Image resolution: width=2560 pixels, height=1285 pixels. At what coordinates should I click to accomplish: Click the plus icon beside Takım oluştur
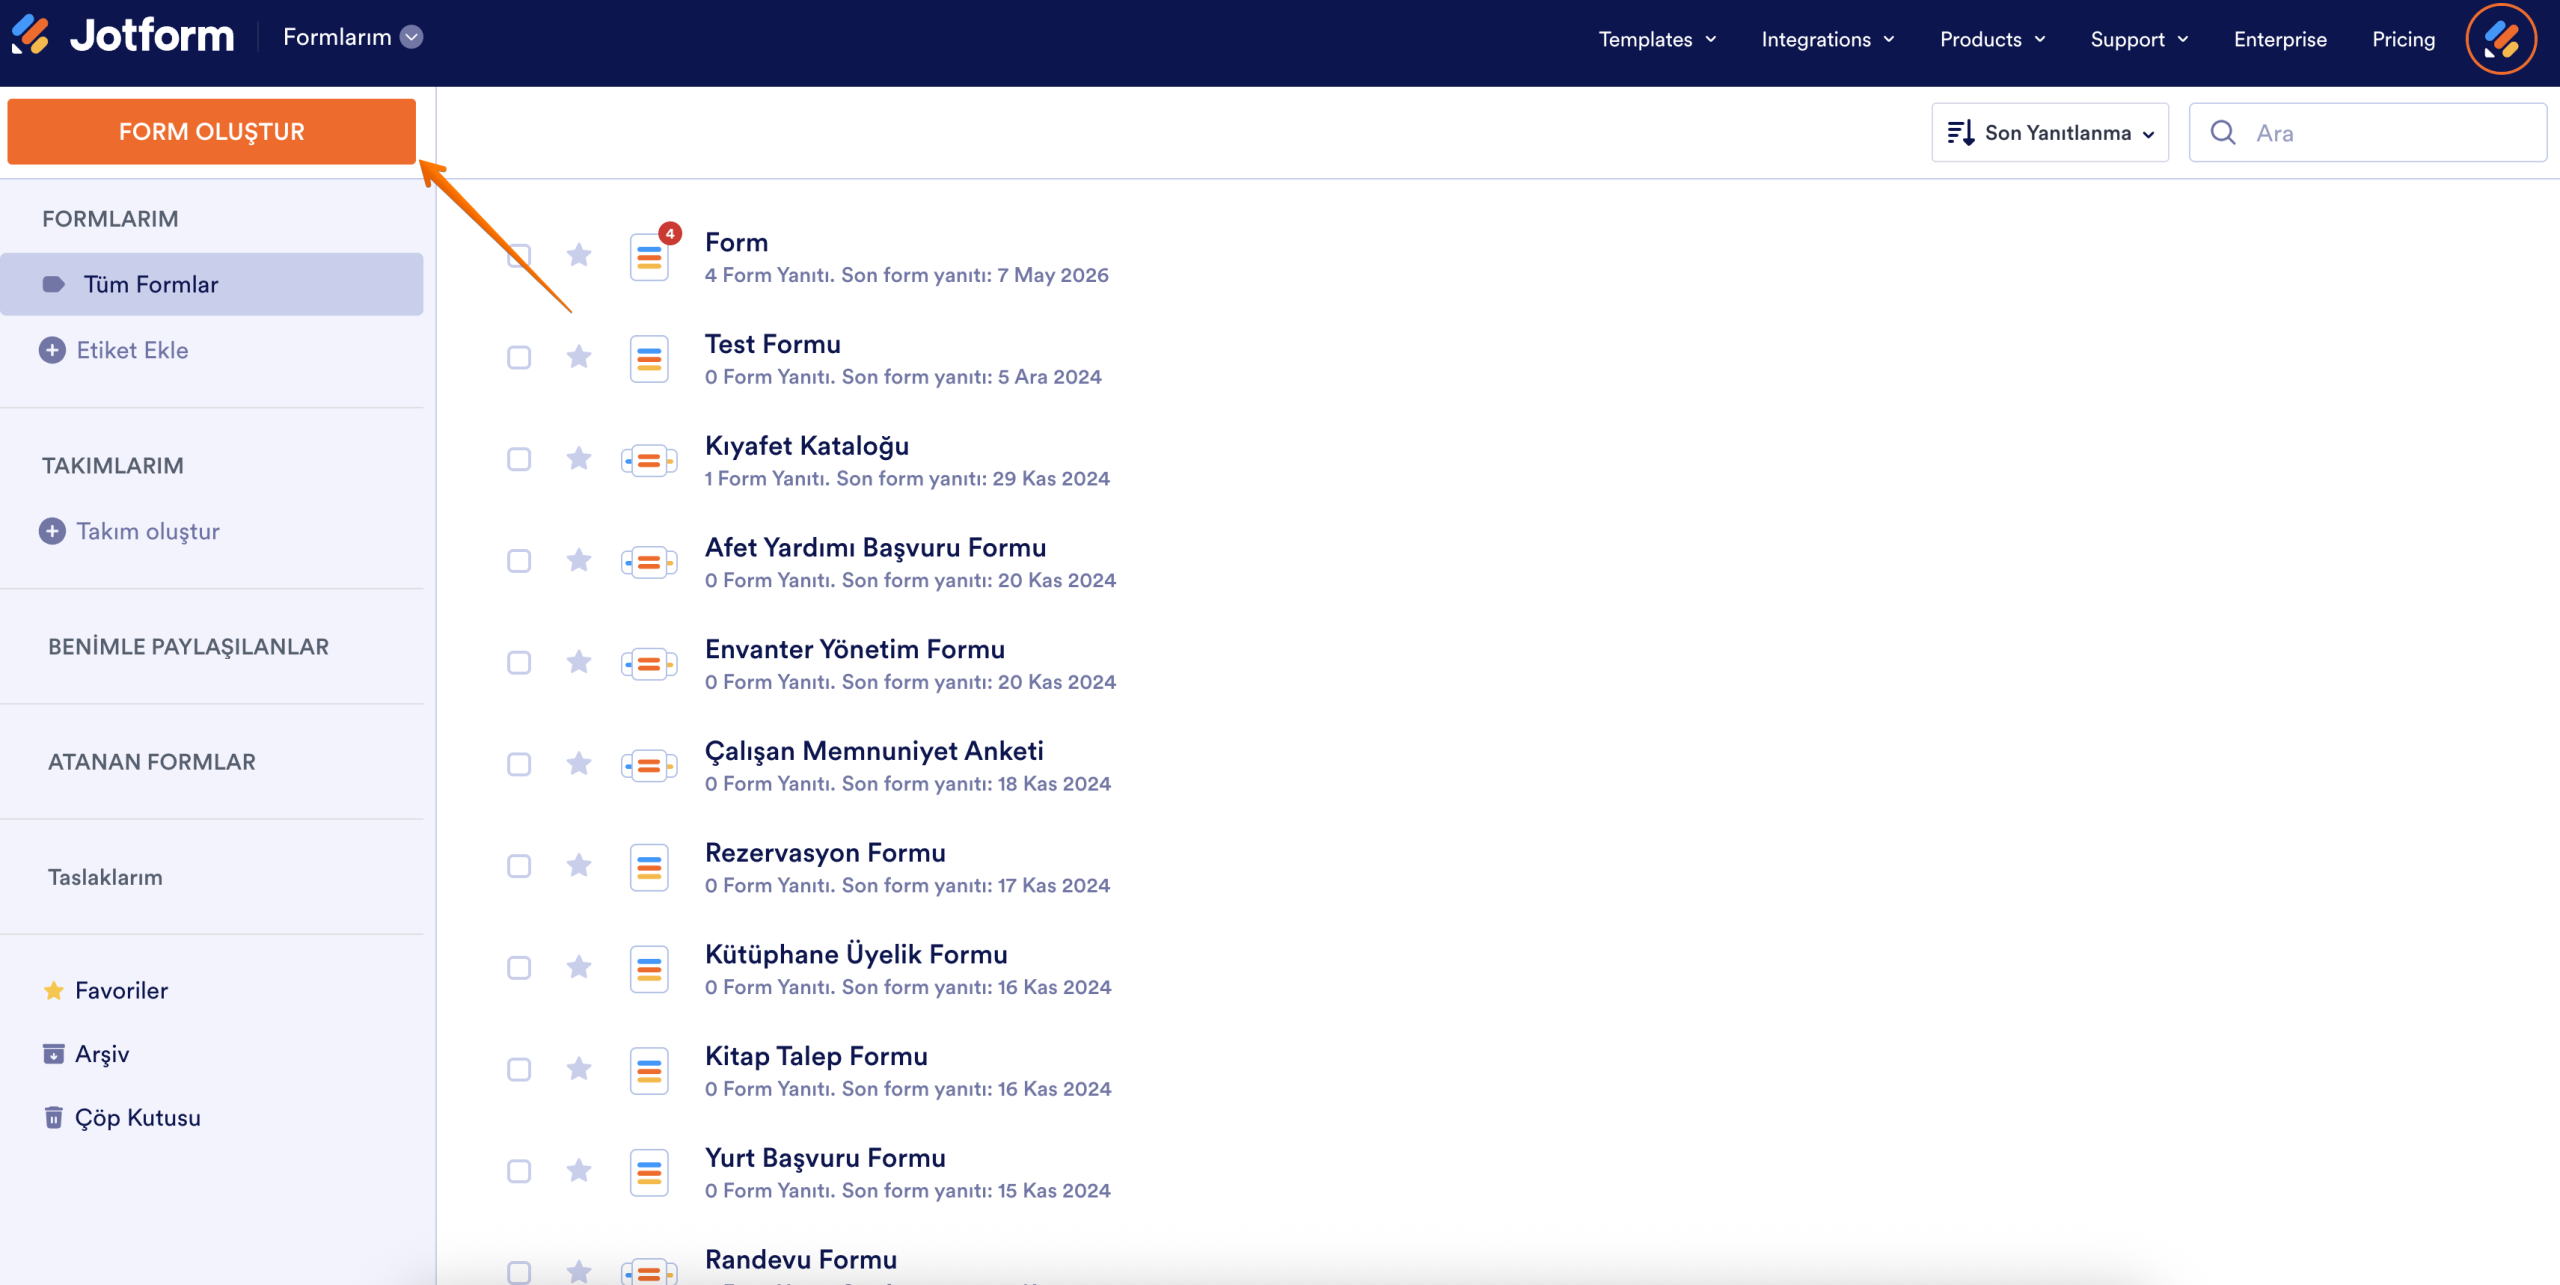click(x=52, y=531)
